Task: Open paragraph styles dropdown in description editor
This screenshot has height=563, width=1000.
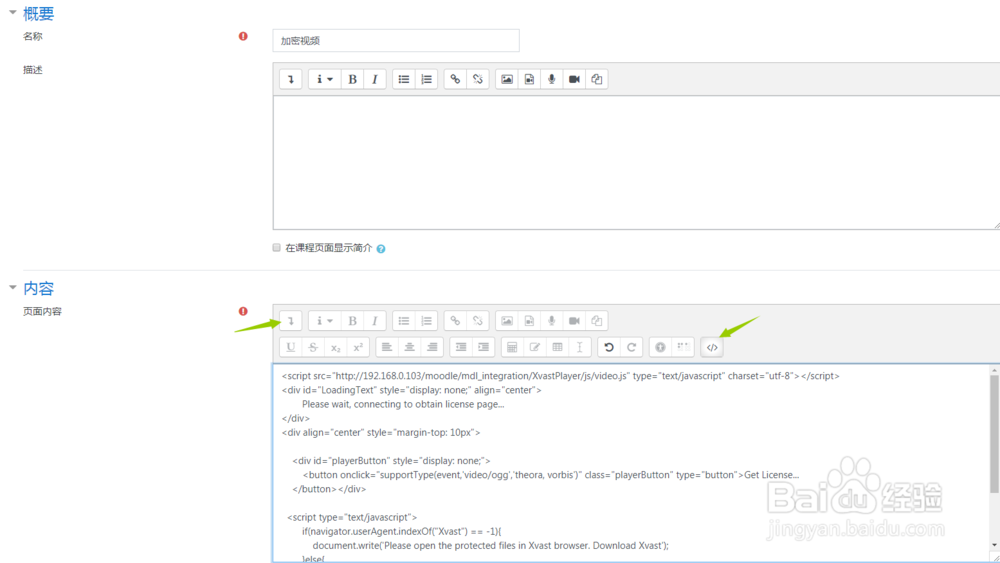Action: [324, 79]
